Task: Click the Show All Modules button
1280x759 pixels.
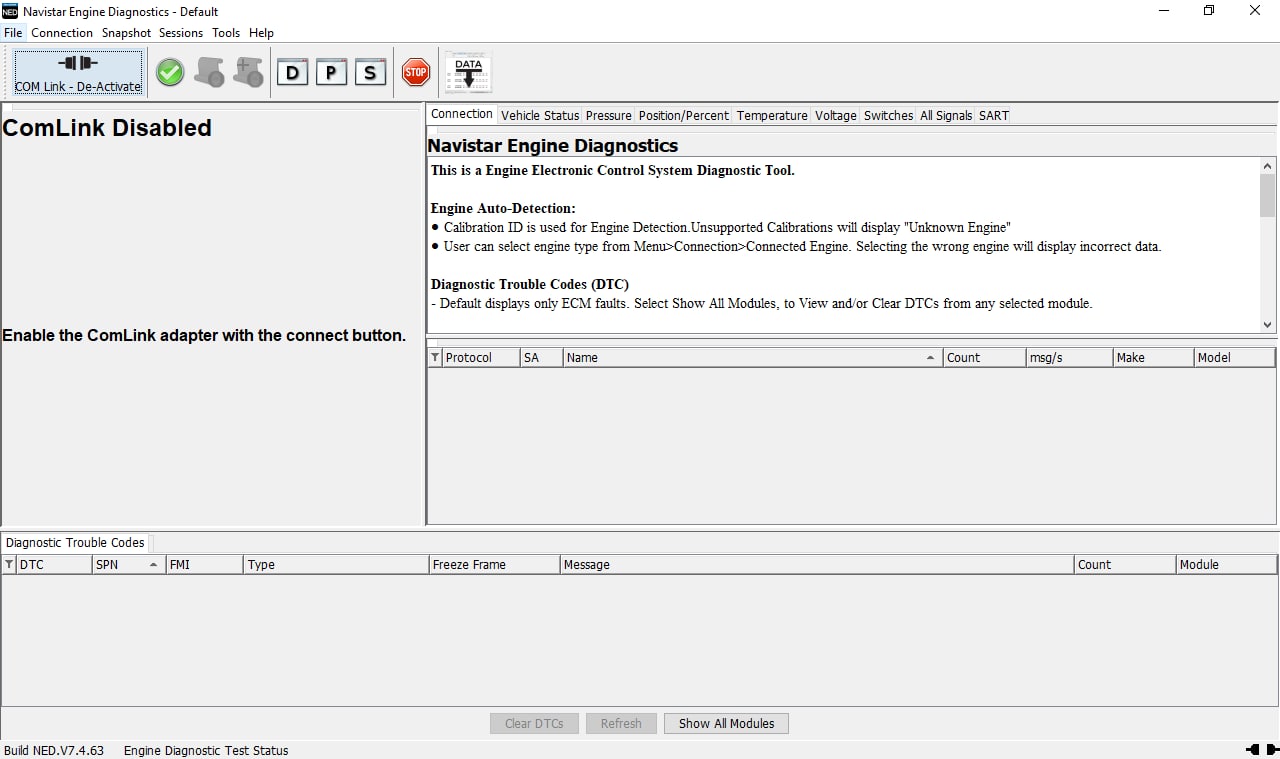Action: pyautogui.click(x=726, y=723)
